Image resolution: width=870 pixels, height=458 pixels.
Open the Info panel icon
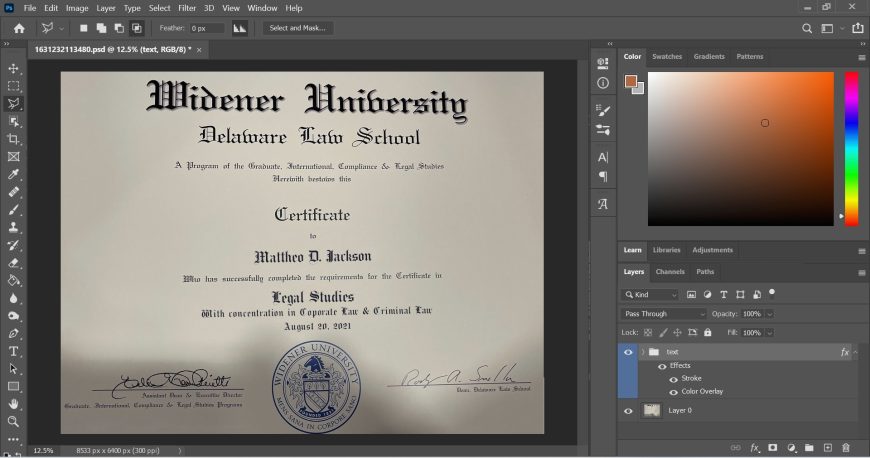603,83
